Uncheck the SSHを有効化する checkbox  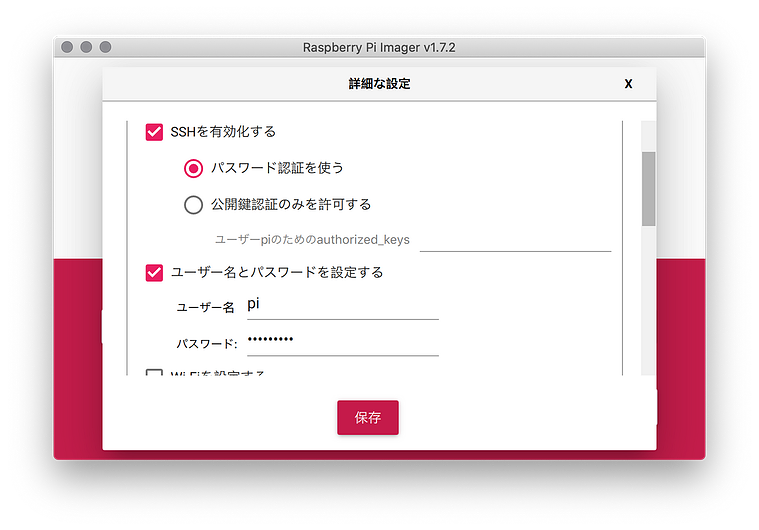(154, 132)
